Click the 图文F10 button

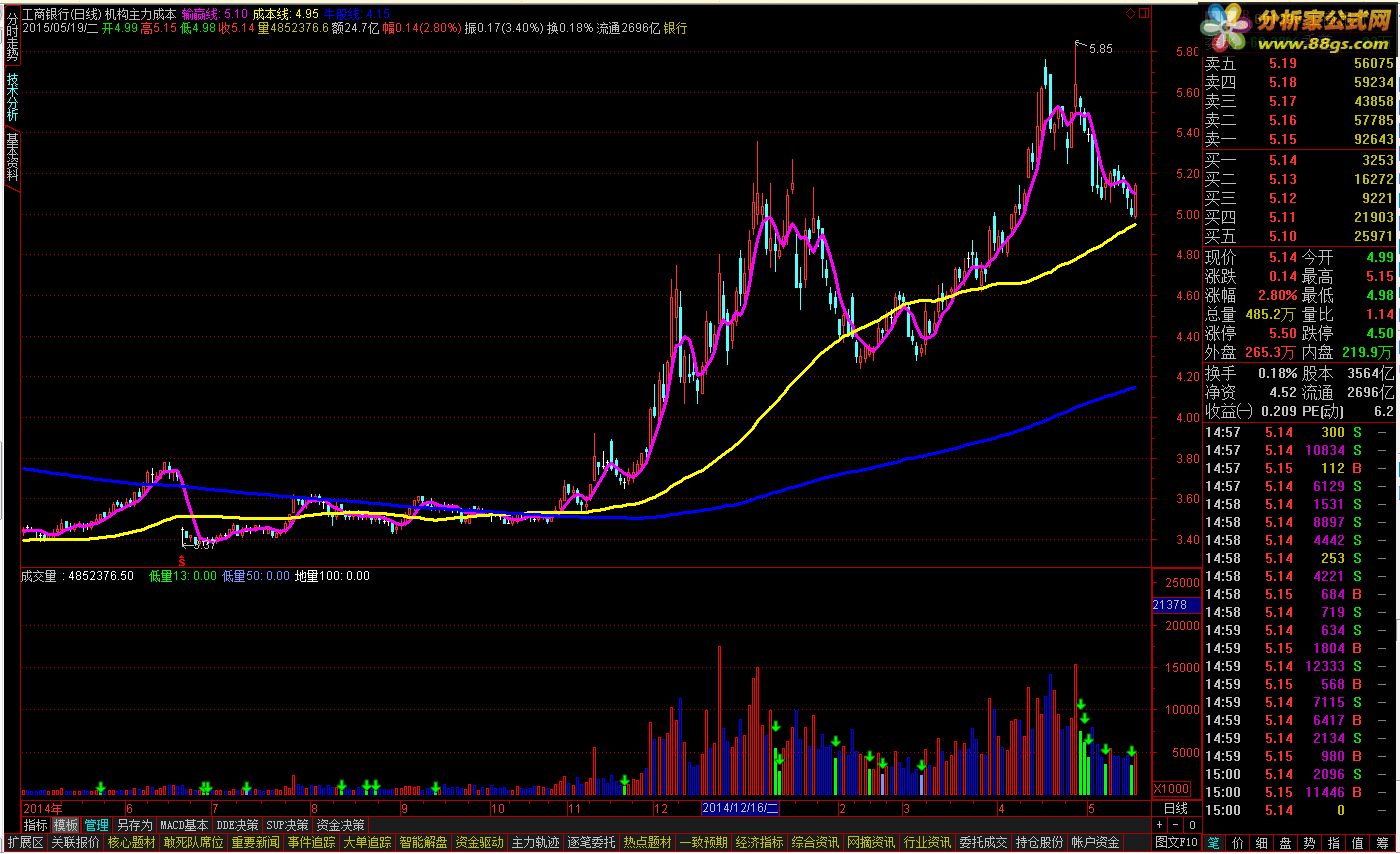pyautogui.click(x=1176, y=842)
